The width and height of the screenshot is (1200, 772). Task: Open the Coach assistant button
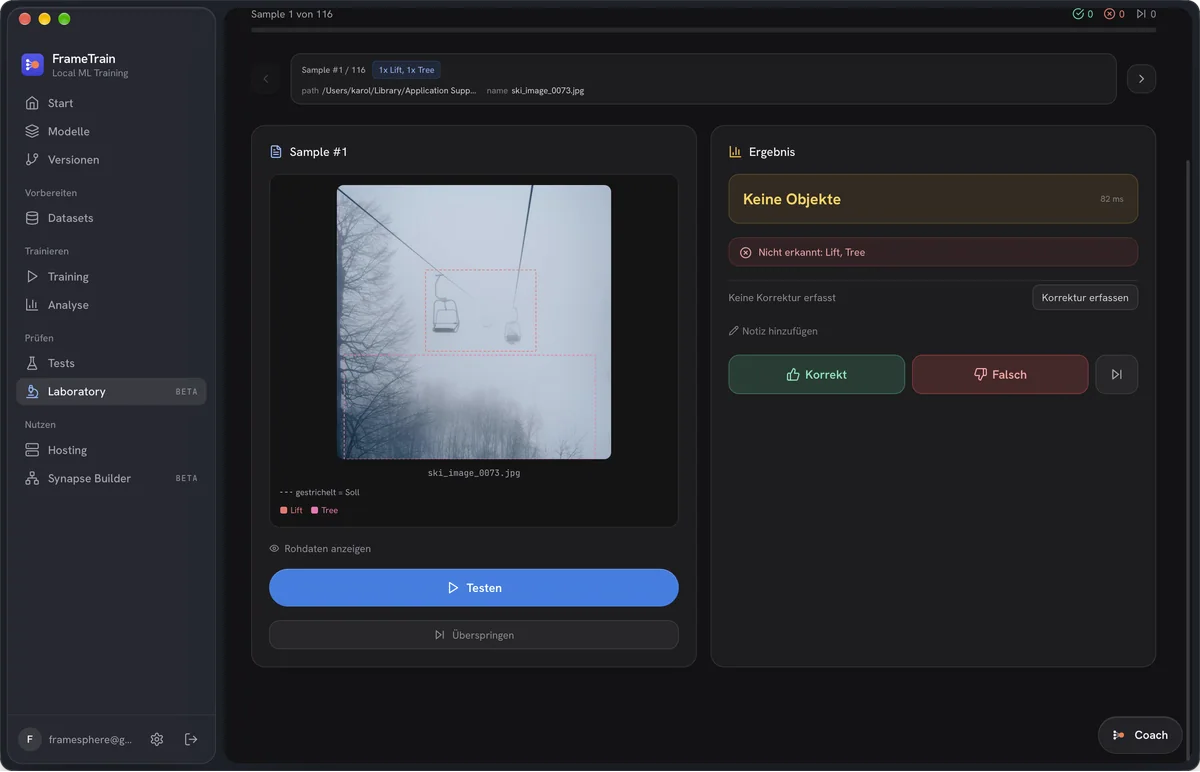click(1140, 735)
